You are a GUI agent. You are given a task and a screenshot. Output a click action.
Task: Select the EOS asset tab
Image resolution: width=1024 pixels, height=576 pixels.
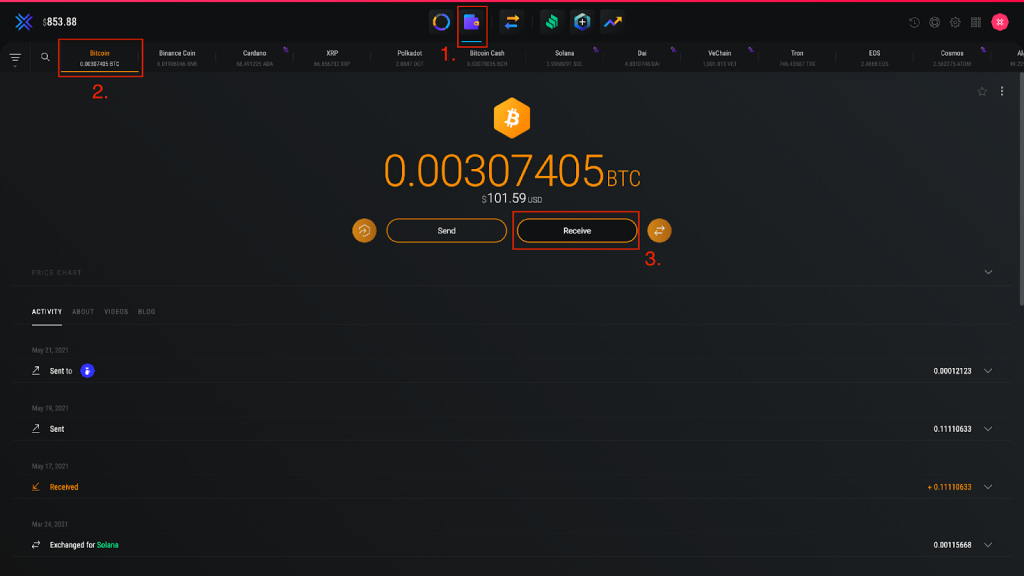[x=874, y=57]
